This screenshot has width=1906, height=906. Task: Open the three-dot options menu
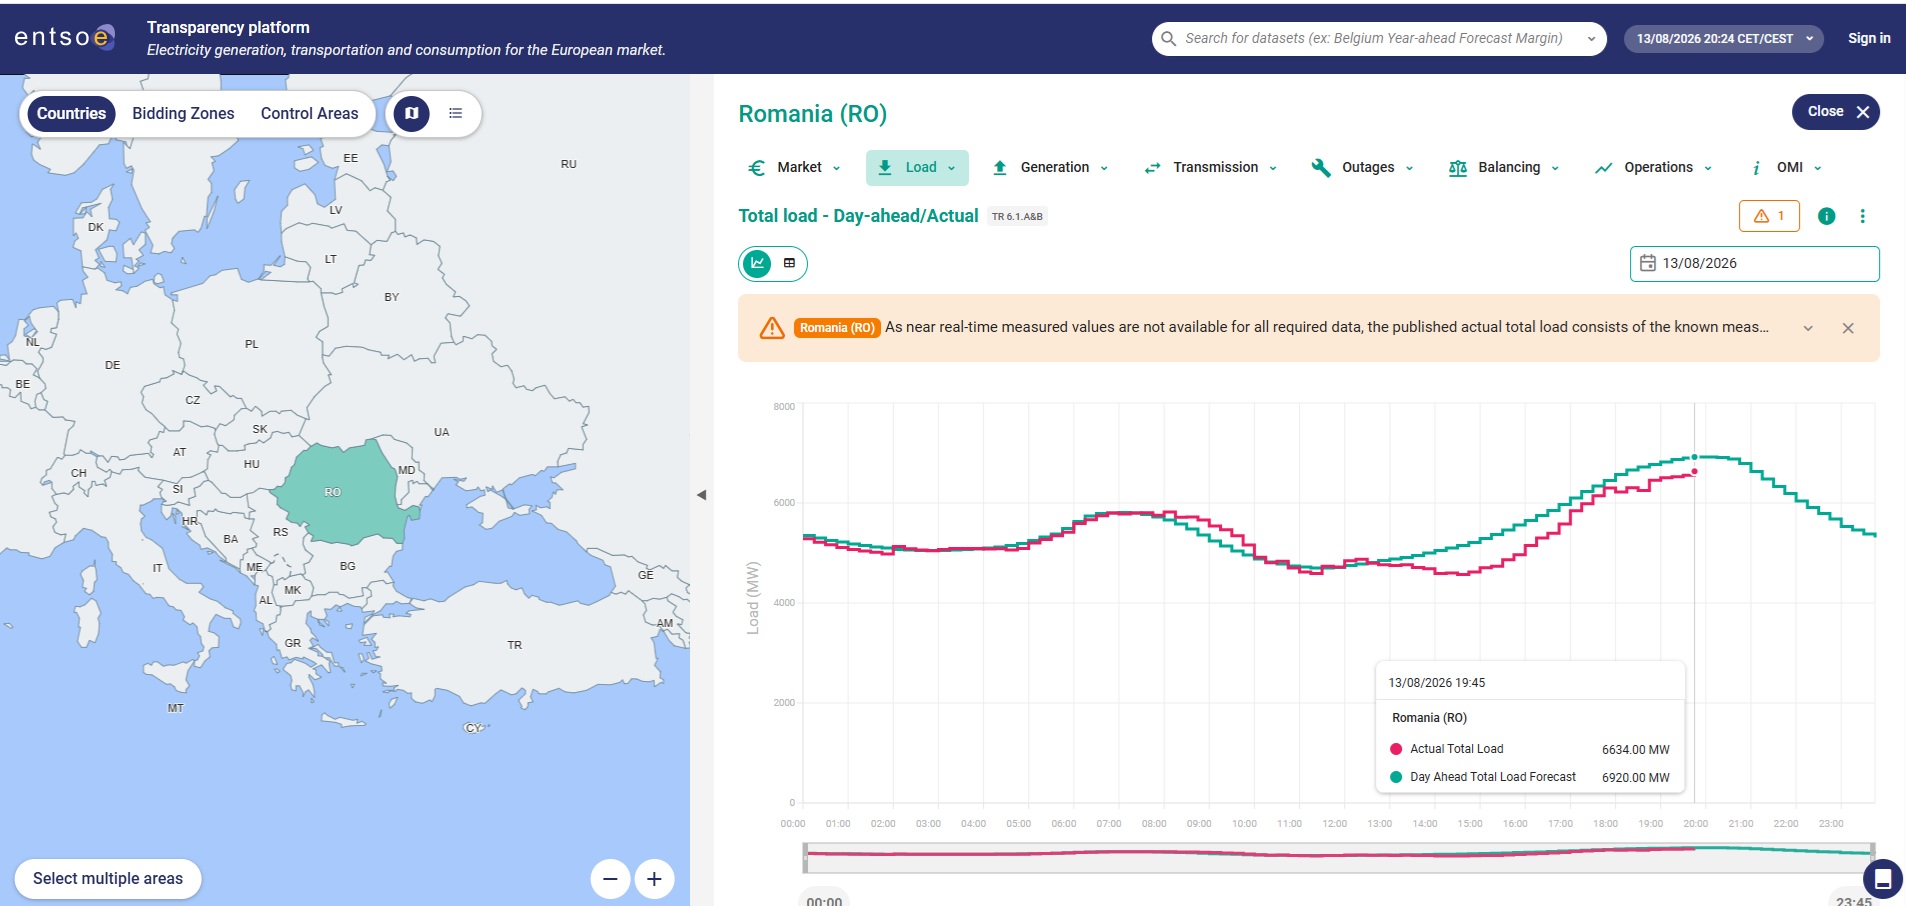pyautogui.click(x=1862, y=216)
